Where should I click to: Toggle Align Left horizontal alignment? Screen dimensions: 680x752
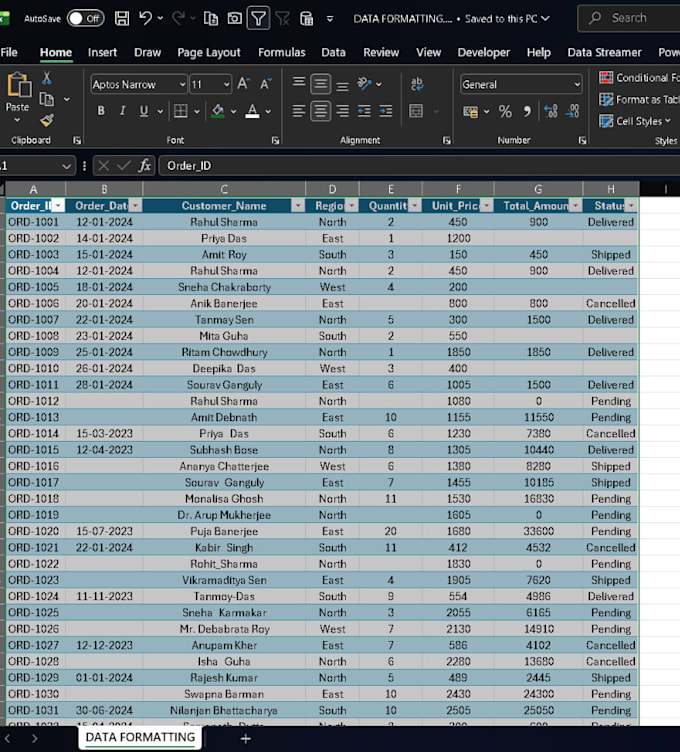[299, 111]
